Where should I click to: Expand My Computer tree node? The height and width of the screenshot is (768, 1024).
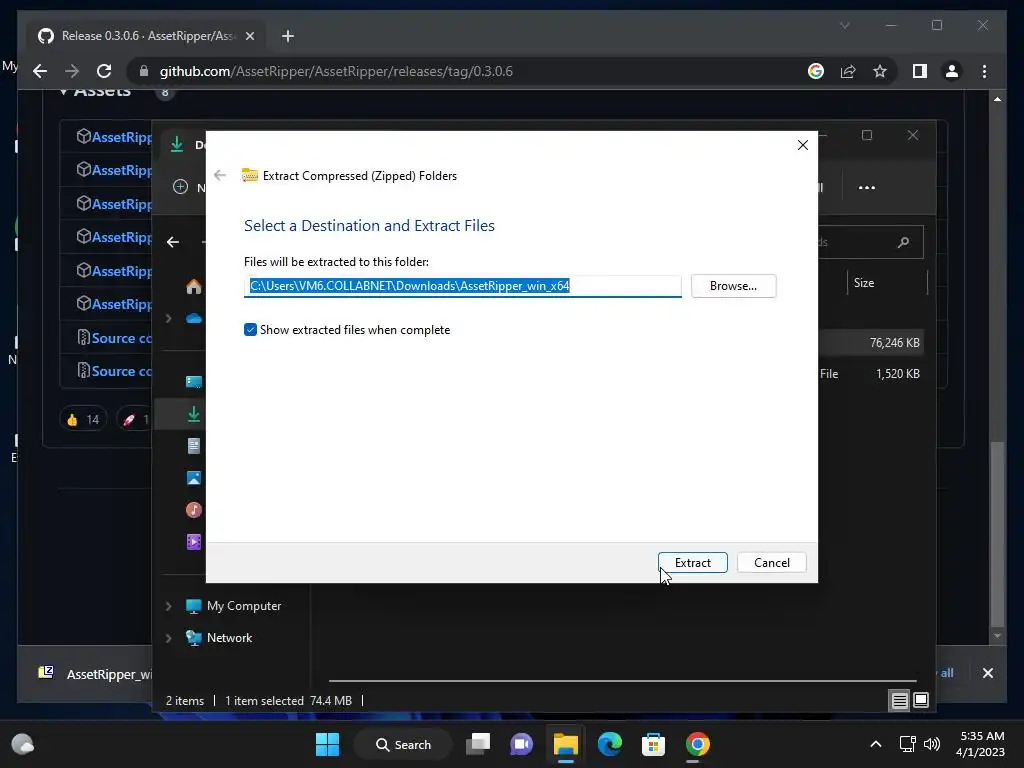(x=168, y=606)
